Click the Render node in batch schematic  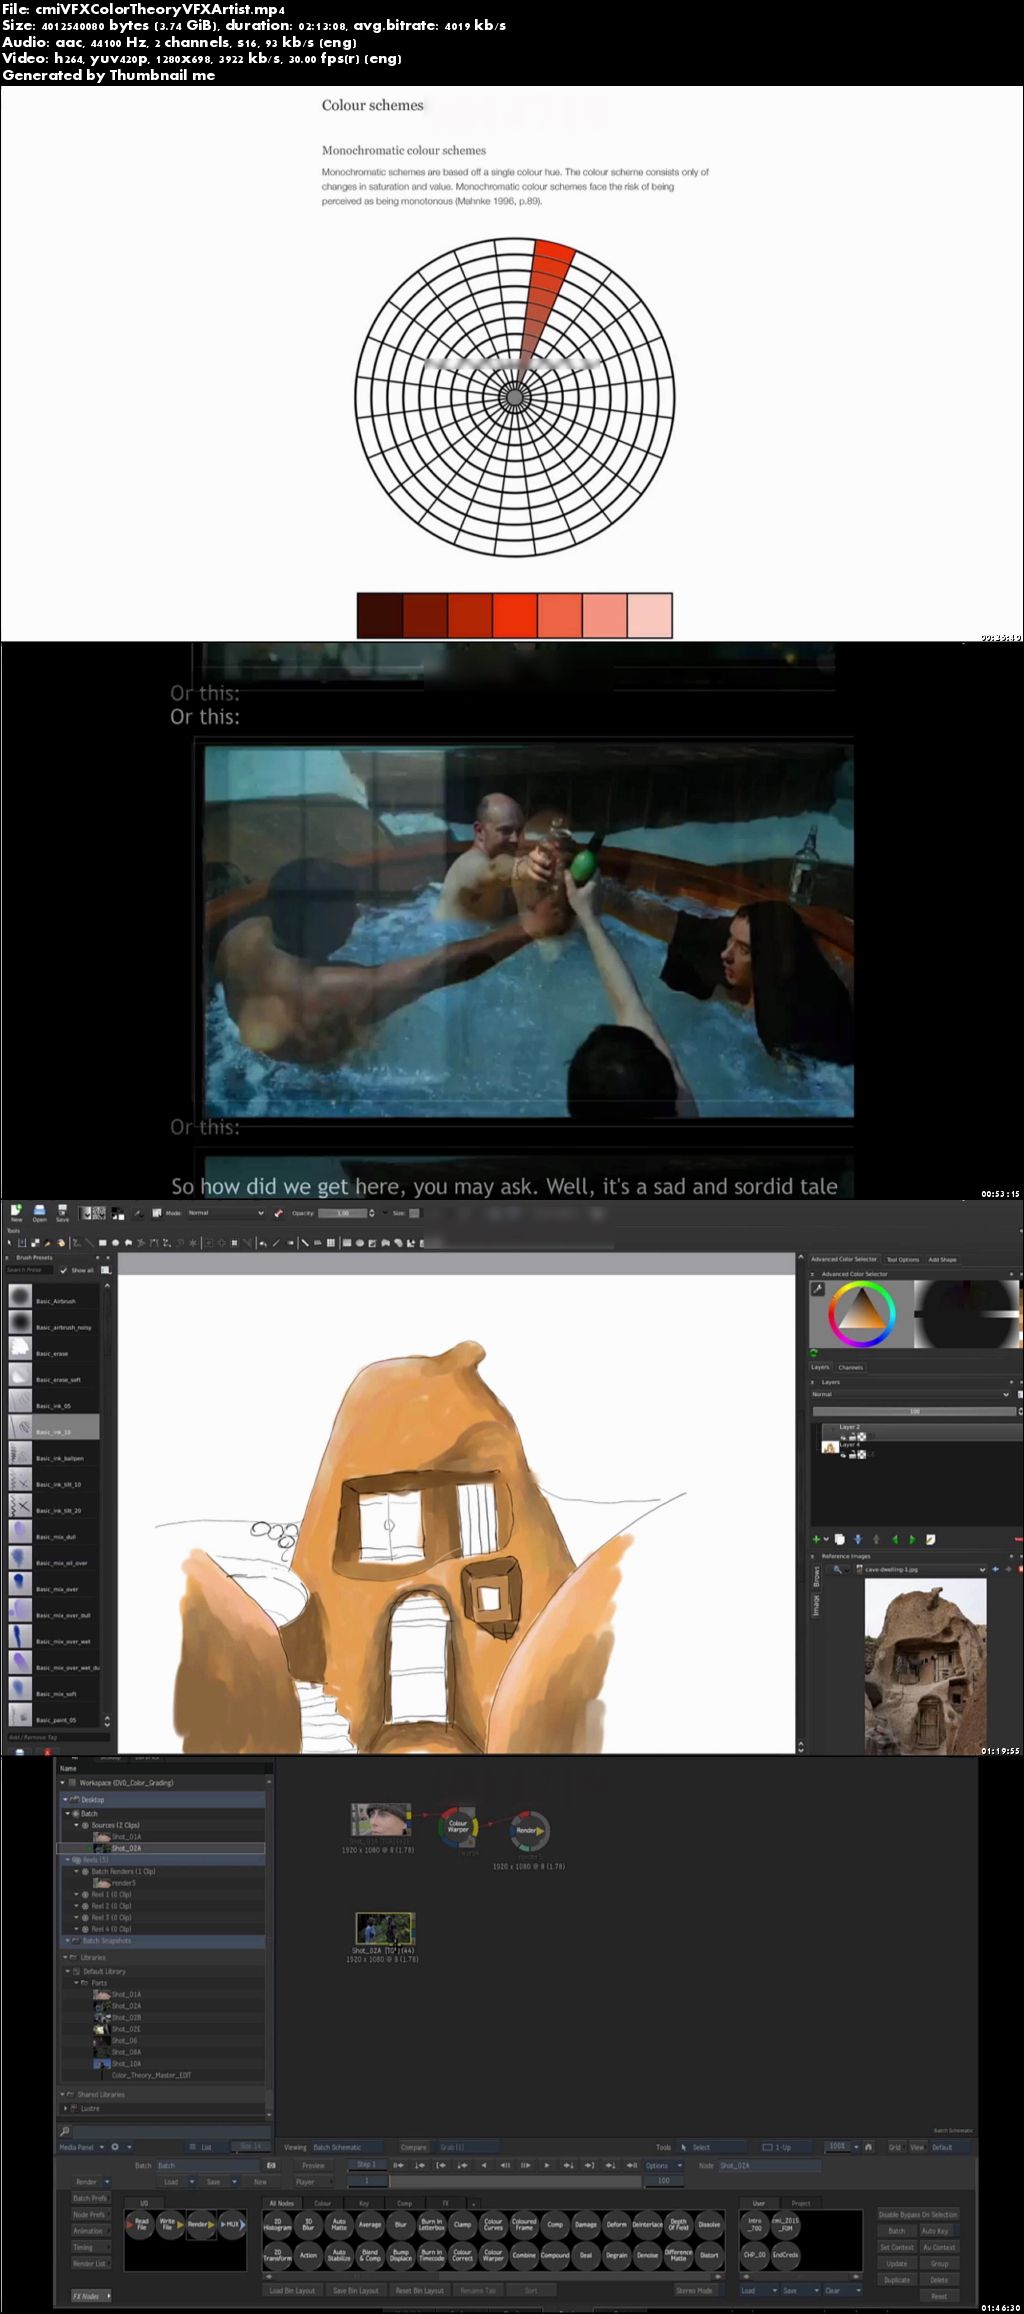[x=529, y=1829]
